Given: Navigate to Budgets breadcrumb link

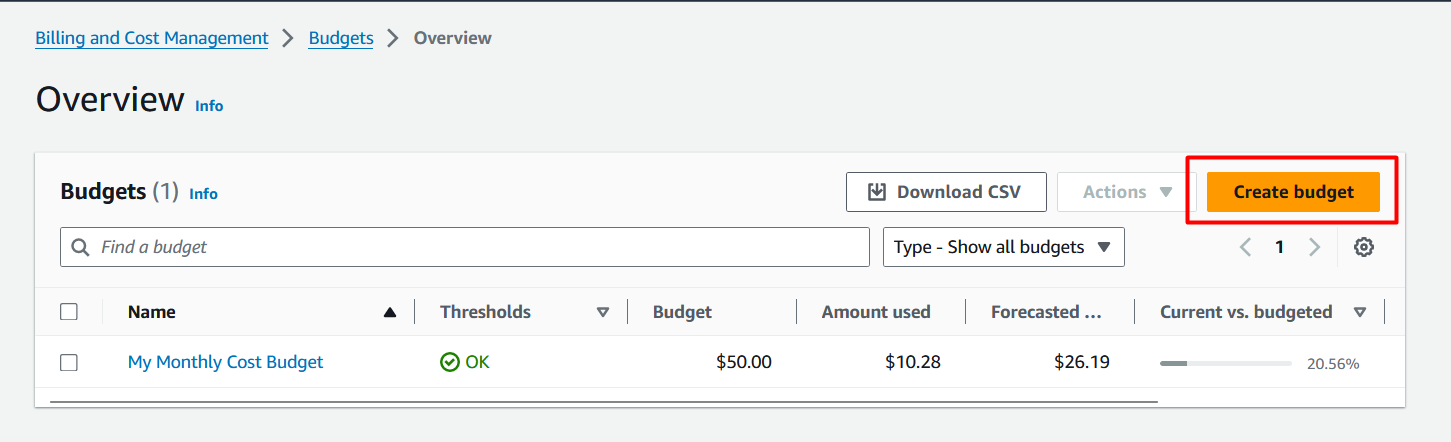Looking at the screenshot, I should click(341, 38).
